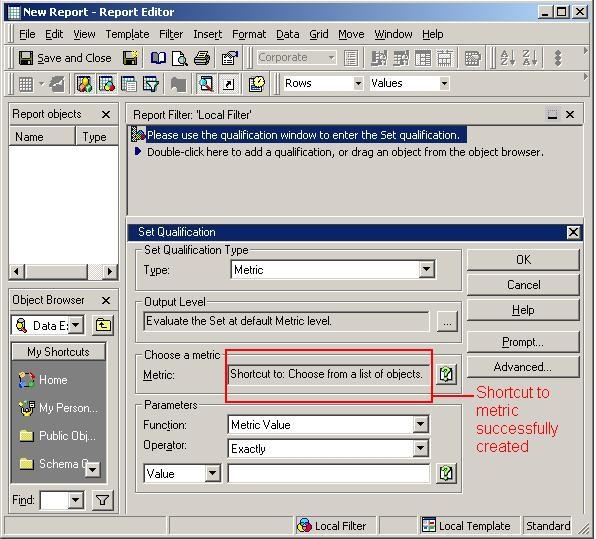This screenshot has width=596, height=539.
Task: Expand the Type dropdown showing Metric
Action: pyautogui.click(x=426, y=269)
